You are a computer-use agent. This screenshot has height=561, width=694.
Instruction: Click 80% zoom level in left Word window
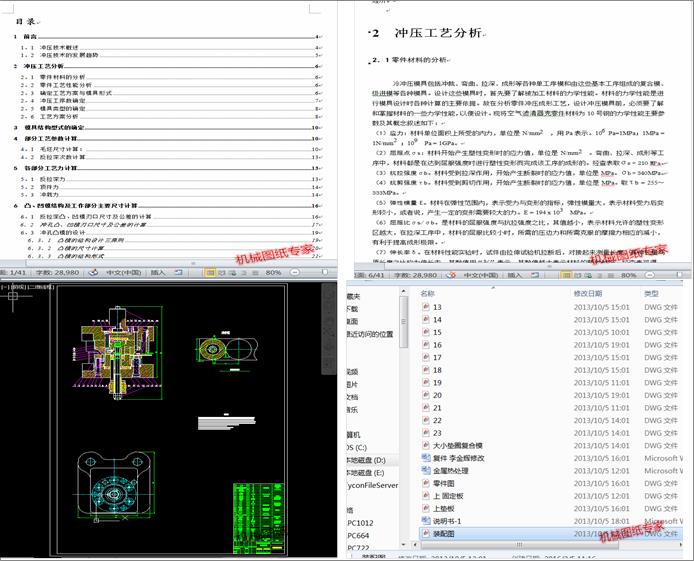tap(273, 273)
